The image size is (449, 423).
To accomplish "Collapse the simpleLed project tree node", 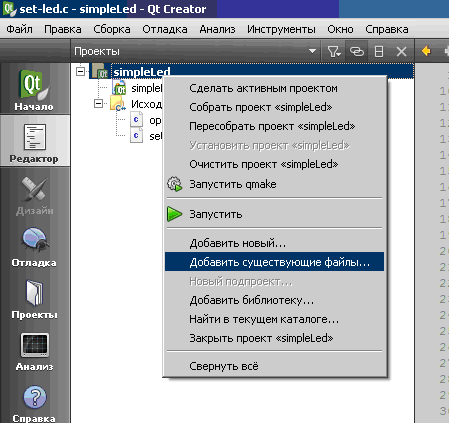I will pyautogui.click(x=80, y=71).
